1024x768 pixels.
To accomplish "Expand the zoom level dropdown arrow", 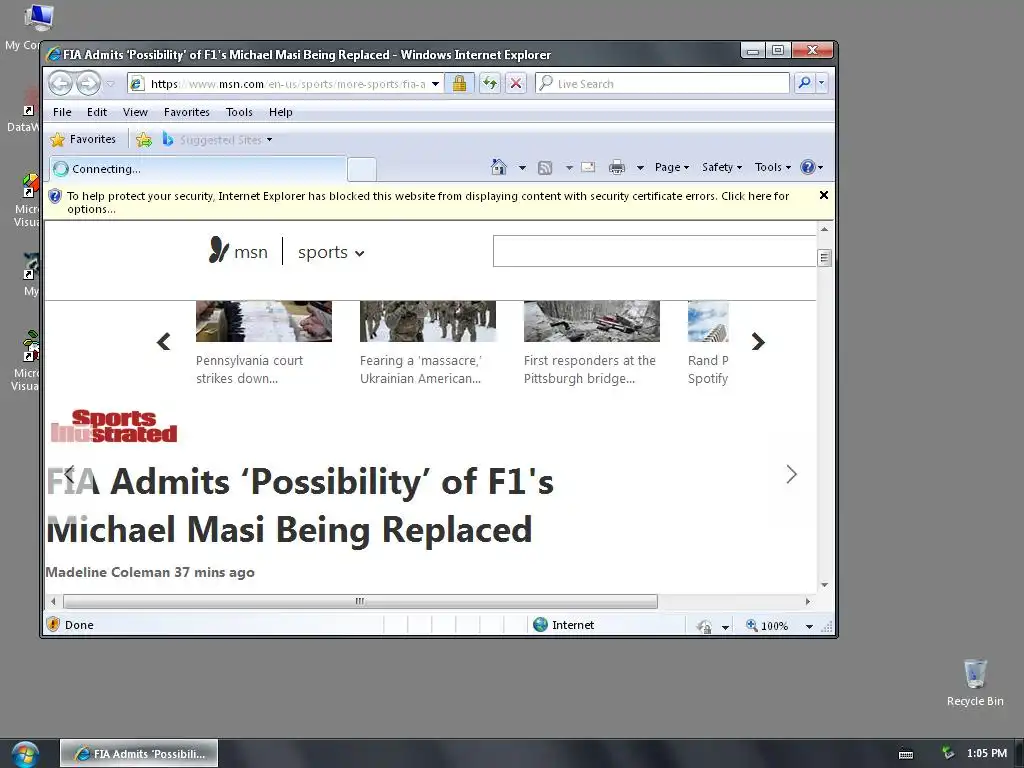I will click(x=809, y=626).
